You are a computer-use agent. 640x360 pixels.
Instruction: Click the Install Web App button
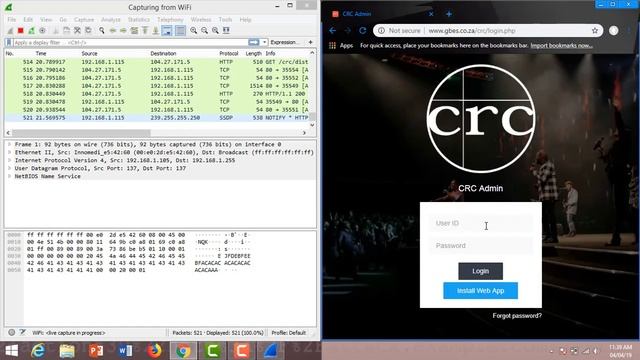[x=480, y=291]
